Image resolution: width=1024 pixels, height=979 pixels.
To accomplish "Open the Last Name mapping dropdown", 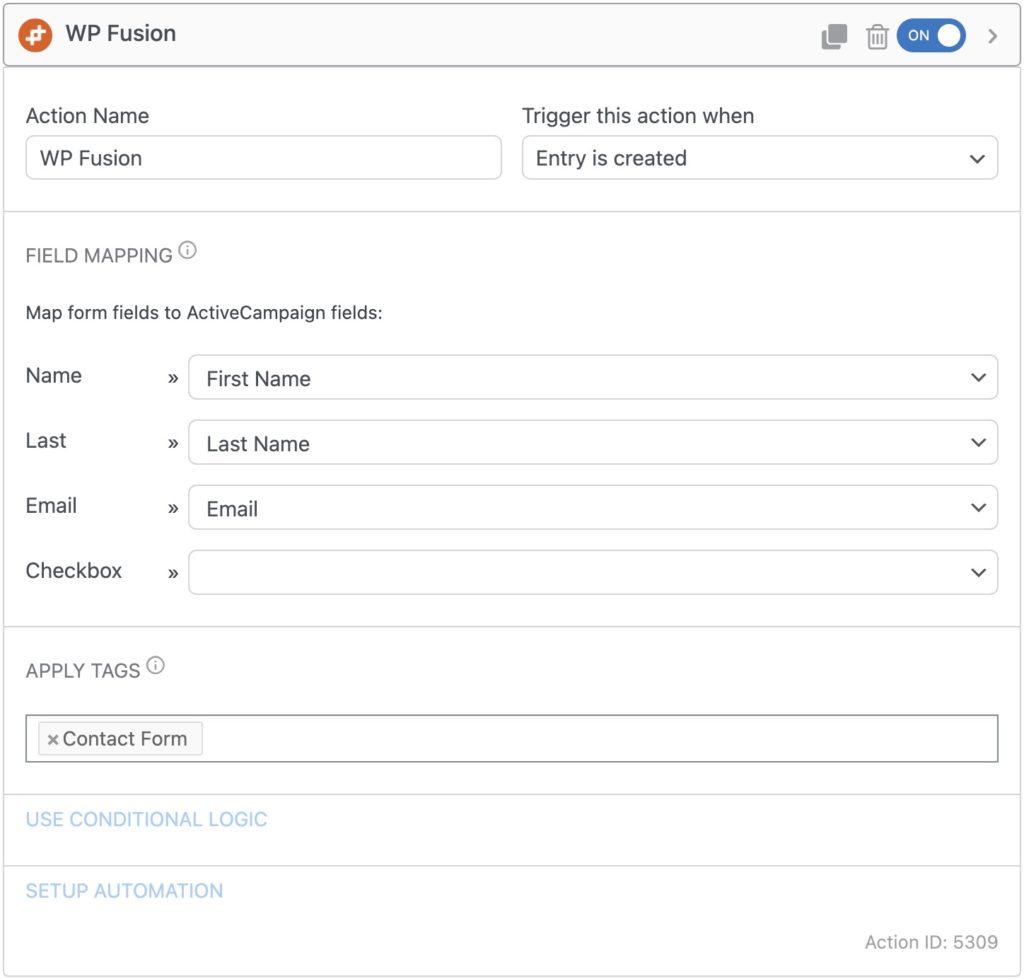I will point(592,443).
